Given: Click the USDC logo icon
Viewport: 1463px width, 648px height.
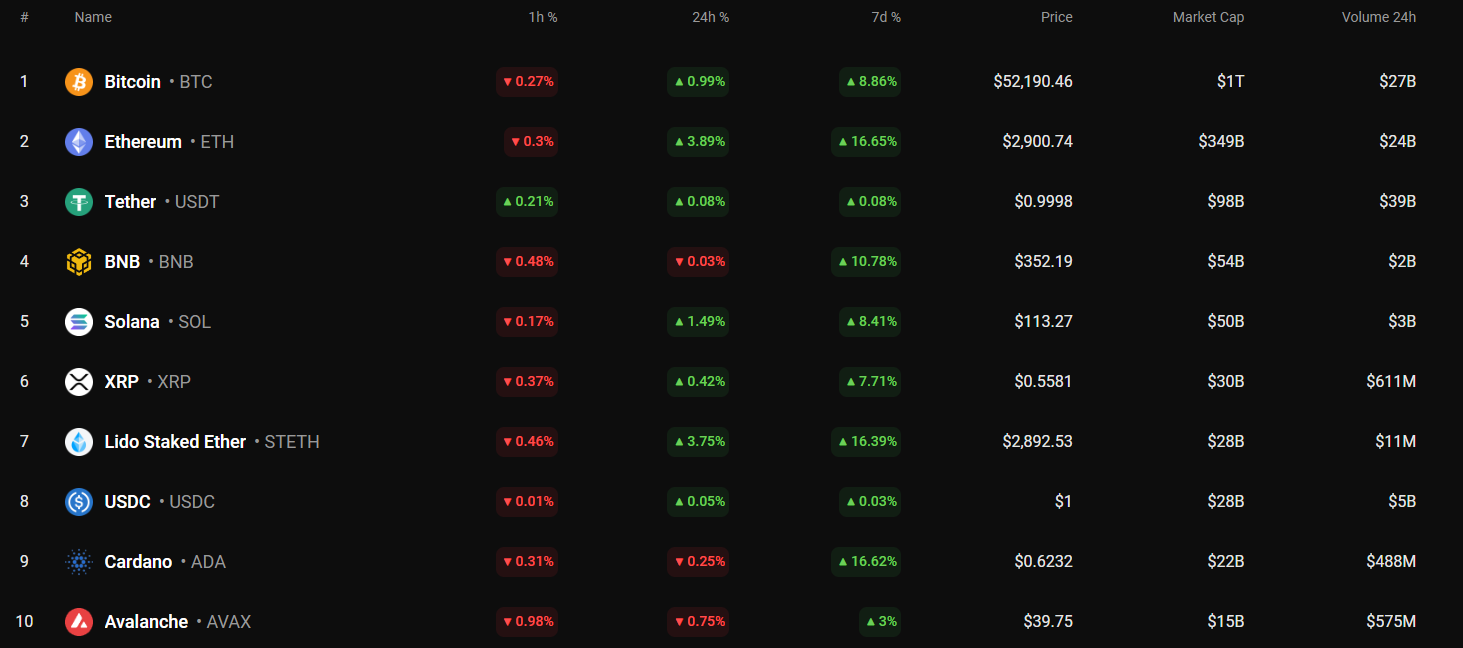Looking at the screenshot, I should coord(79,502).
